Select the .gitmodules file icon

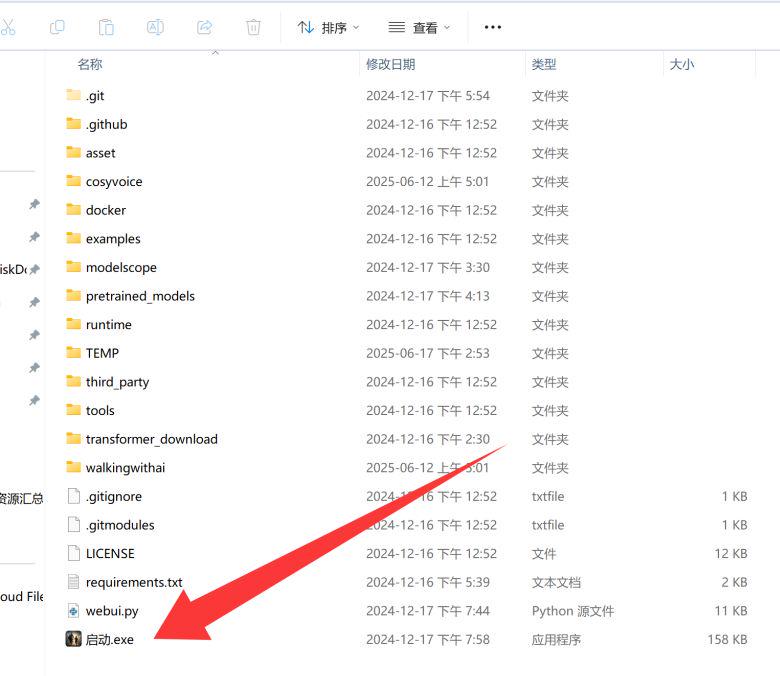tap(74, 524)
